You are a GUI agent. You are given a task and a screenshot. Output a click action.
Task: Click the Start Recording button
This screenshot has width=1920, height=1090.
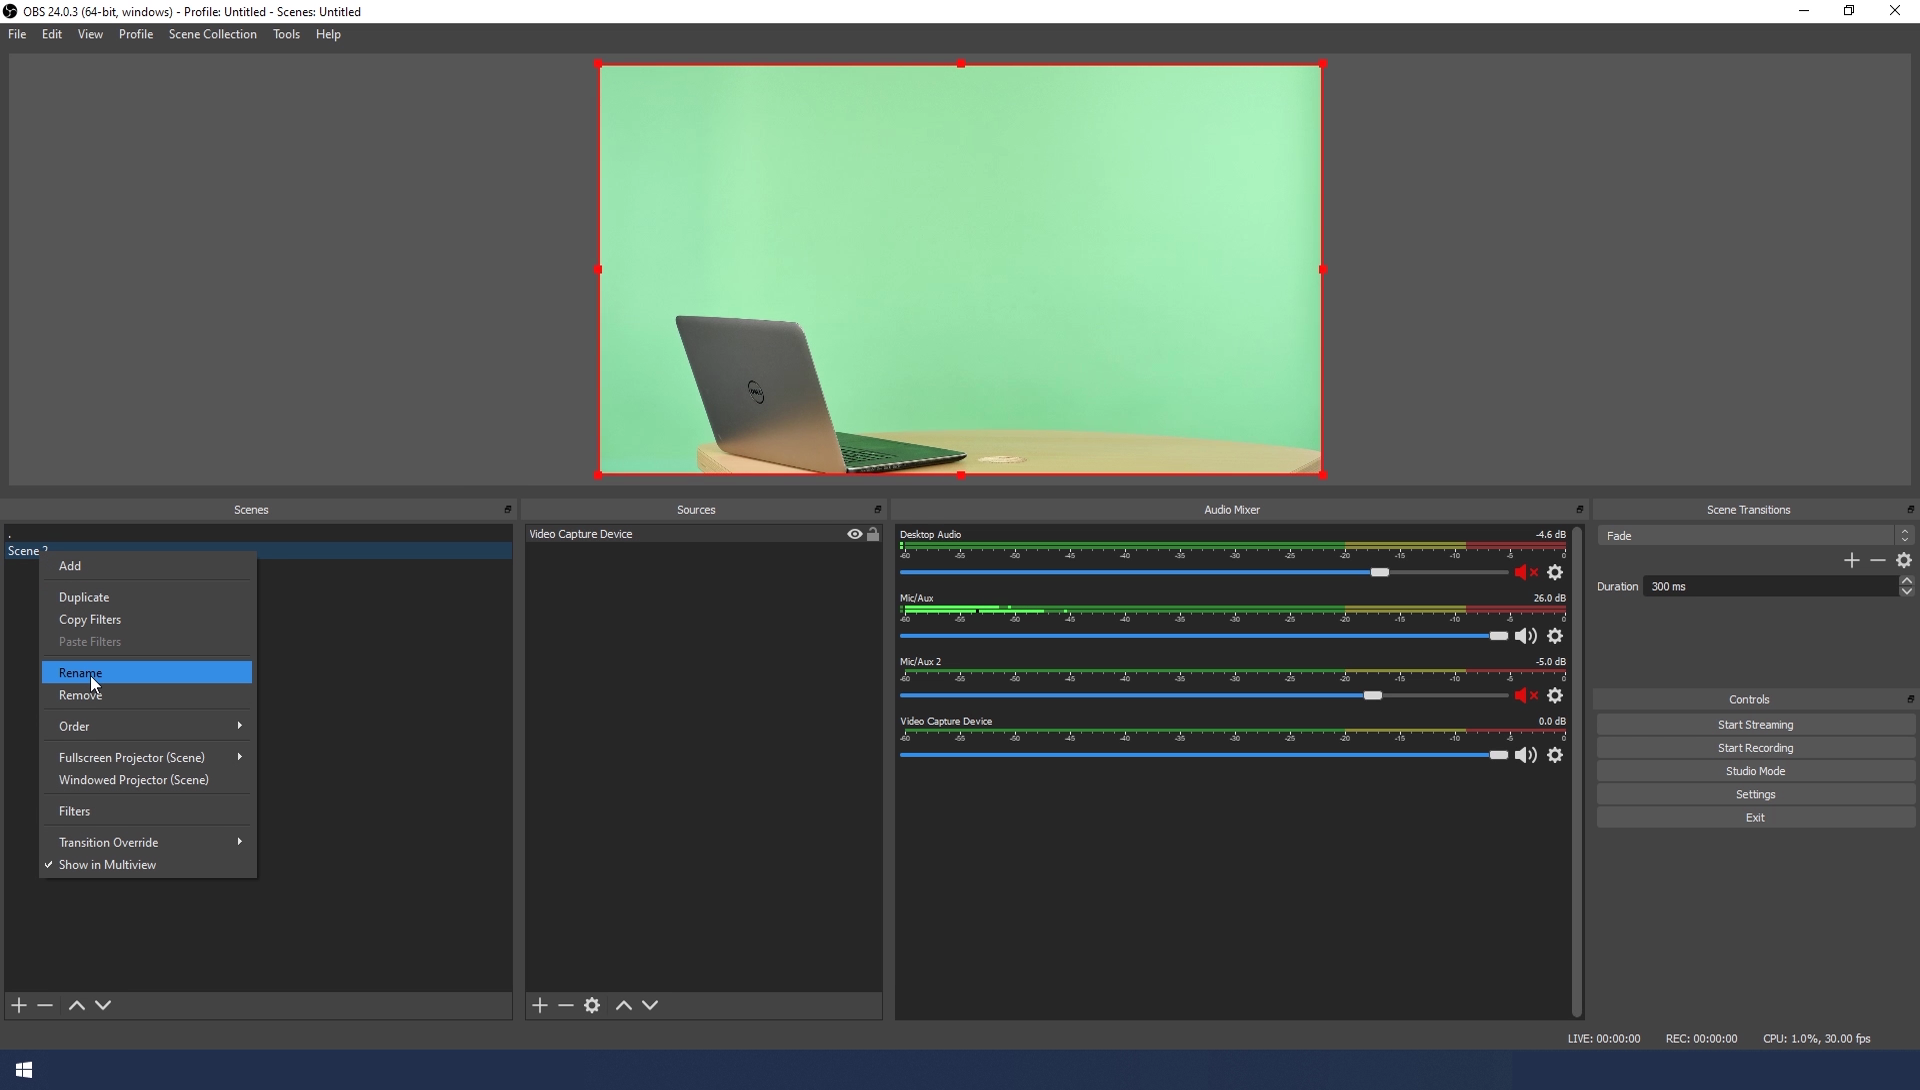(x=1755, y=748)
